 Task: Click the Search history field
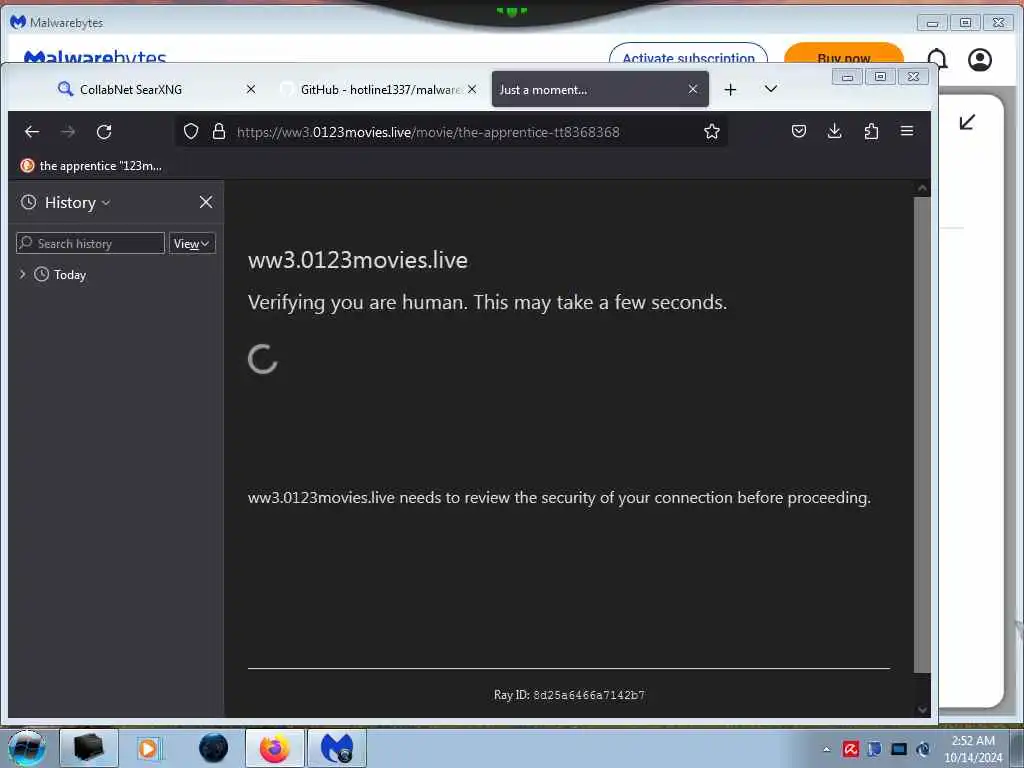(90, 244)
